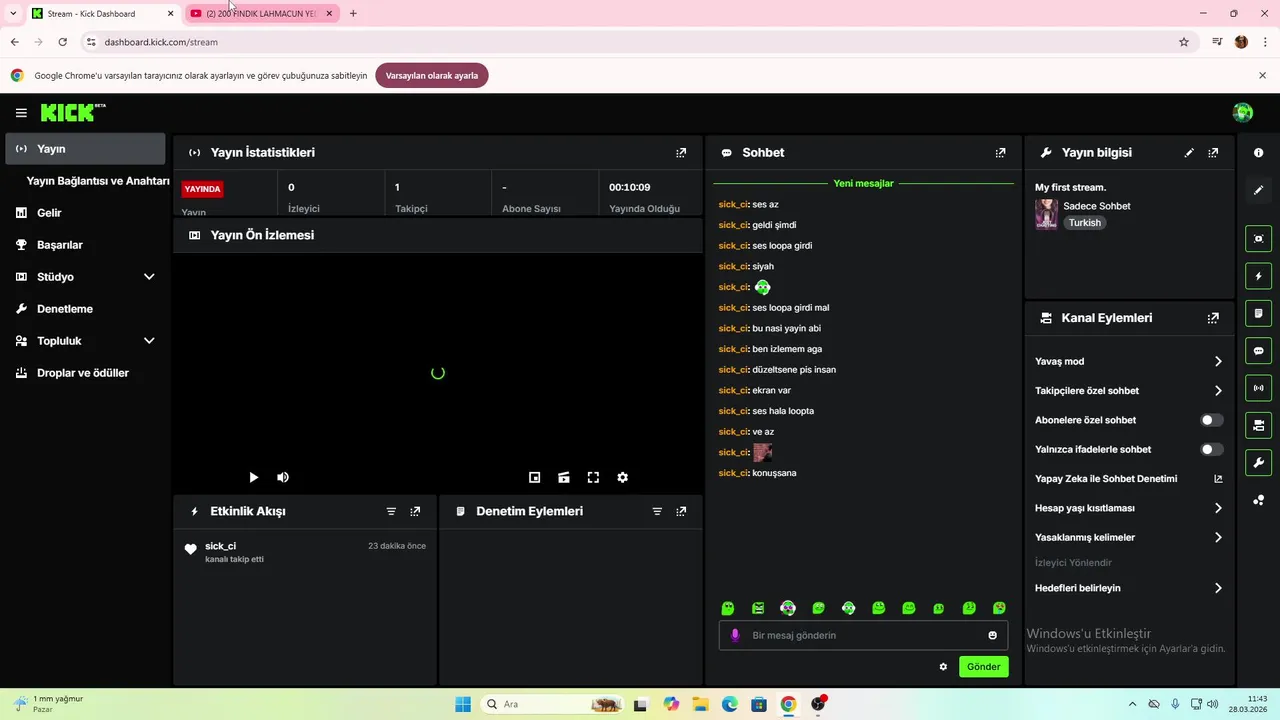Pop out the Yayın İstatistikleri panel
The width and height of the screenshot is (1280, 720).
681,153
